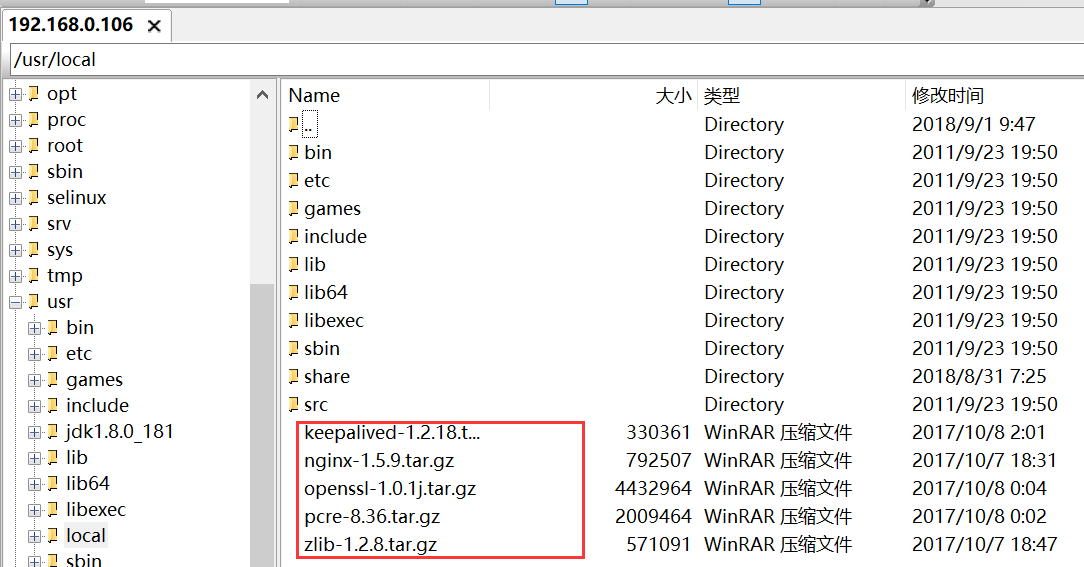
Task: Collapse the usr folder node
Action: click(15, 302)
